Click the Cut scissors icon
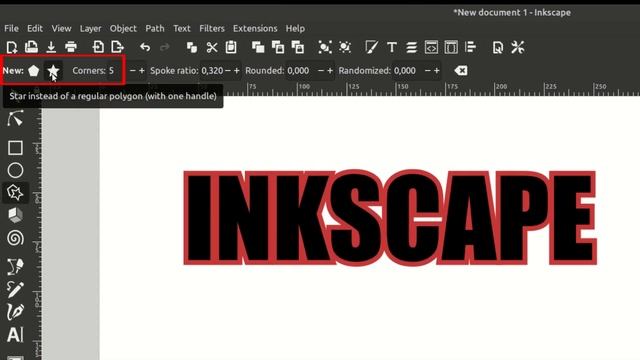Viewport: 640px width, 360px height. 211,47
